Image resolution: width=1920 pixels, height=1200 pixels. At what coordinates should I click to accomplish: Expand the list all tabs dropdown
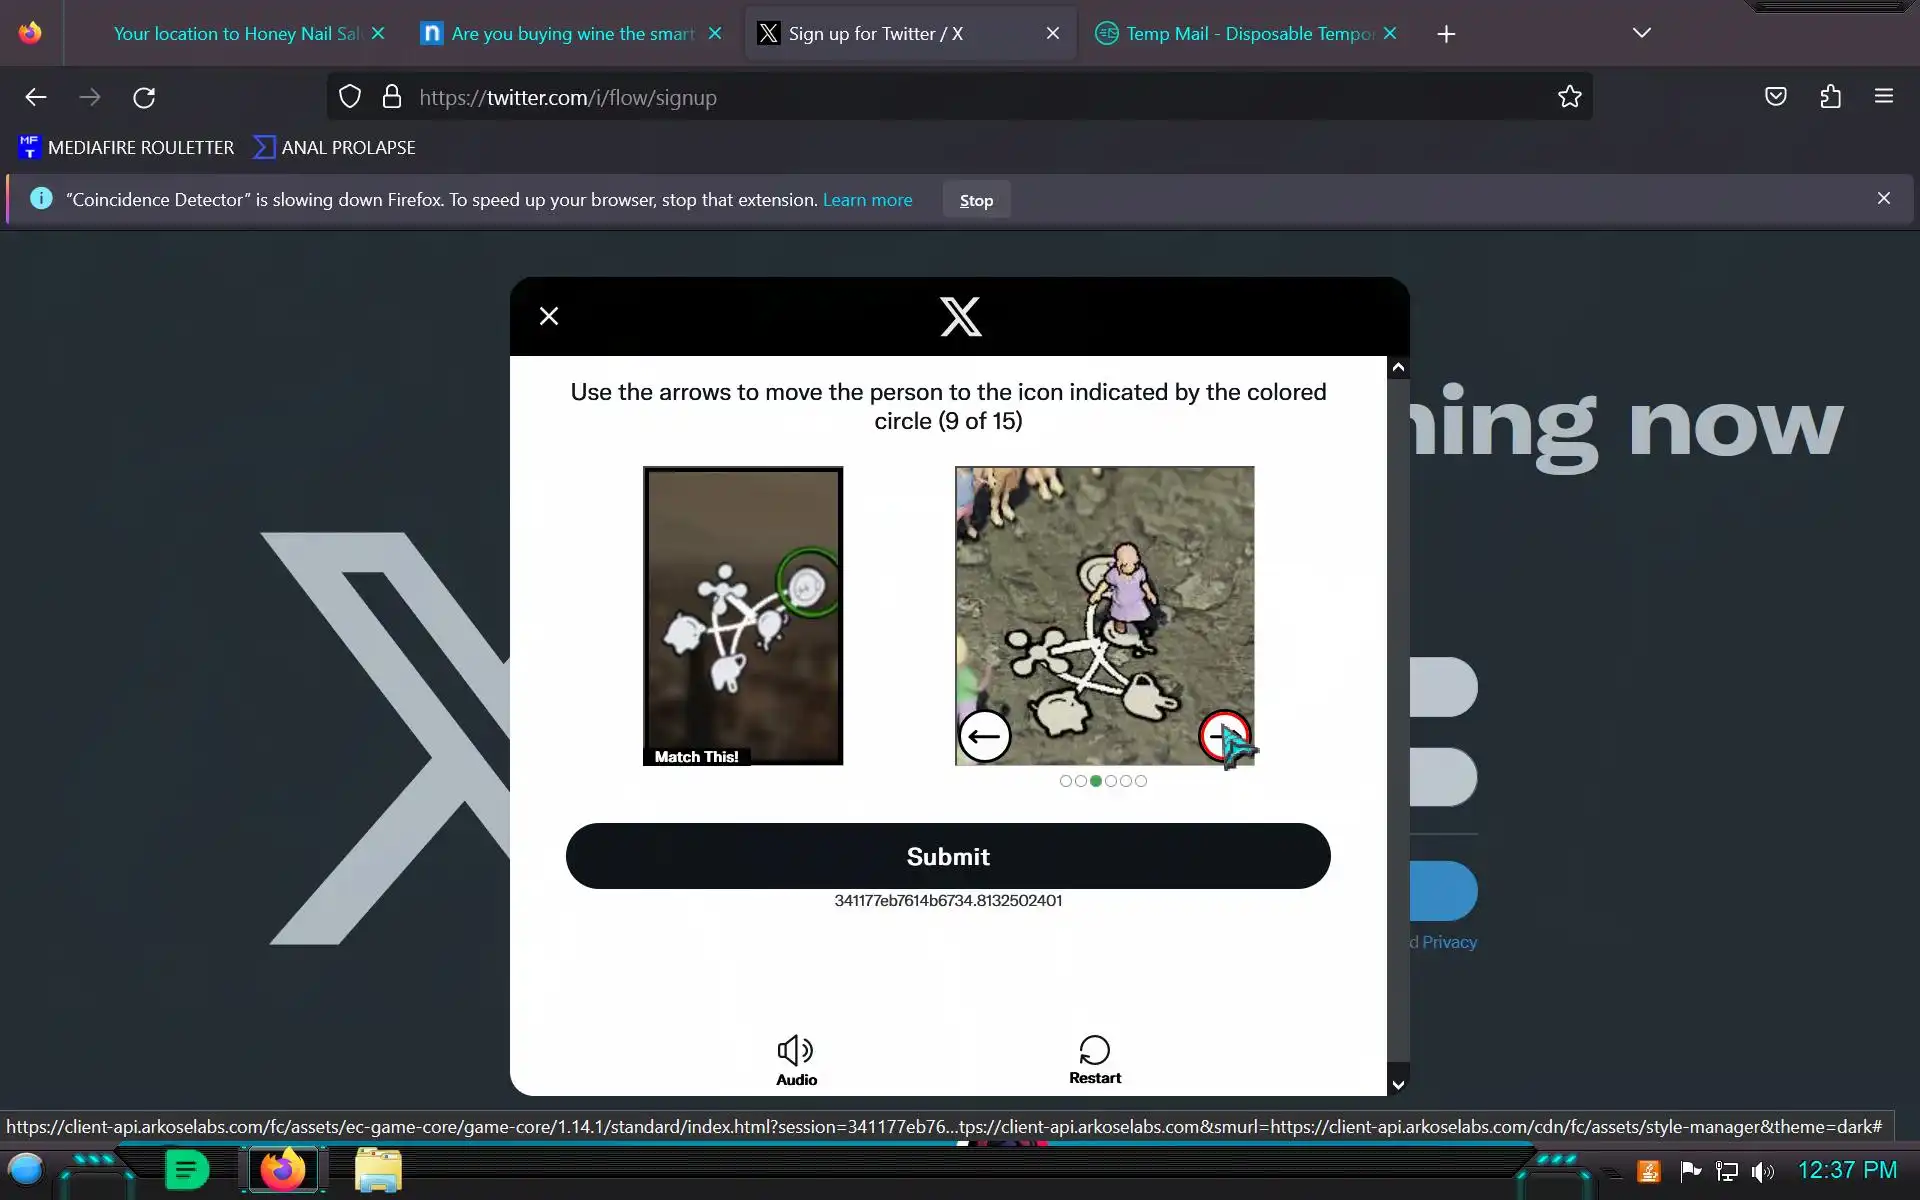tap(1641, 33)
